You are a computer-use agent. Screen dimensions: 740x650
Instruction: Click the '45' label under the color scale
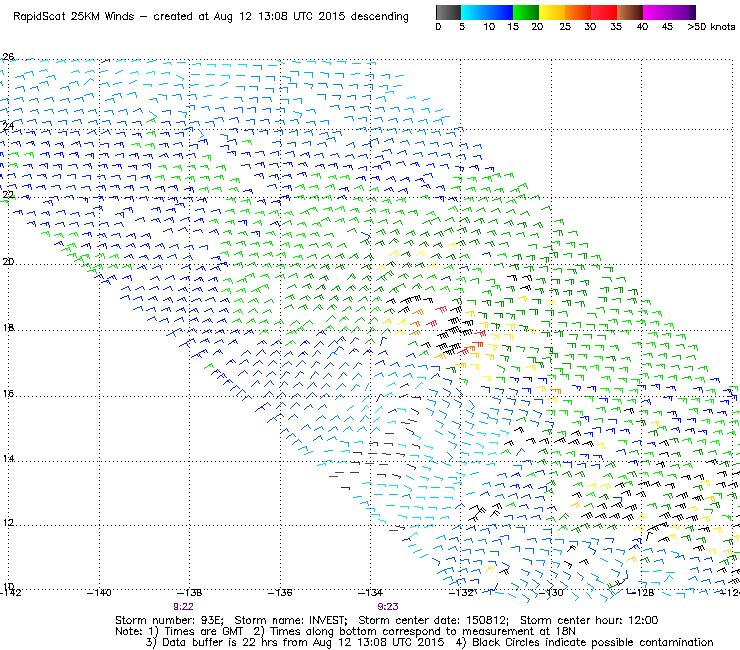click(667, 27)
